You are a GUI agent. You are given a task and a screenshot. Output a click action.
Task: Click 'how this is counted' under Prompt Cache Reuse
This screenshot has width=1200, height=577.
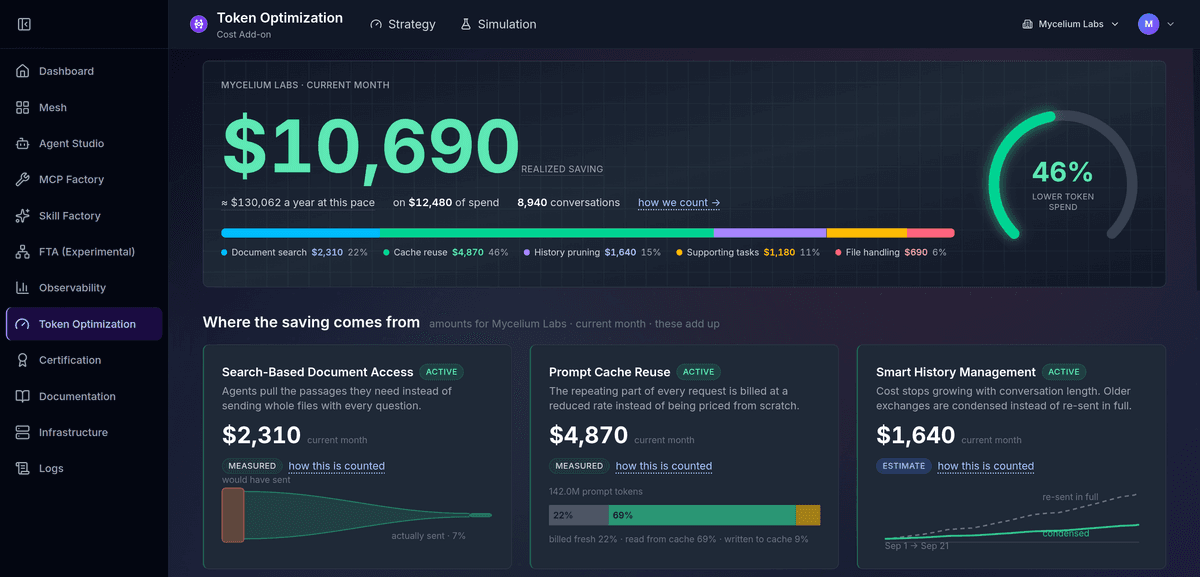click(664, 466)
